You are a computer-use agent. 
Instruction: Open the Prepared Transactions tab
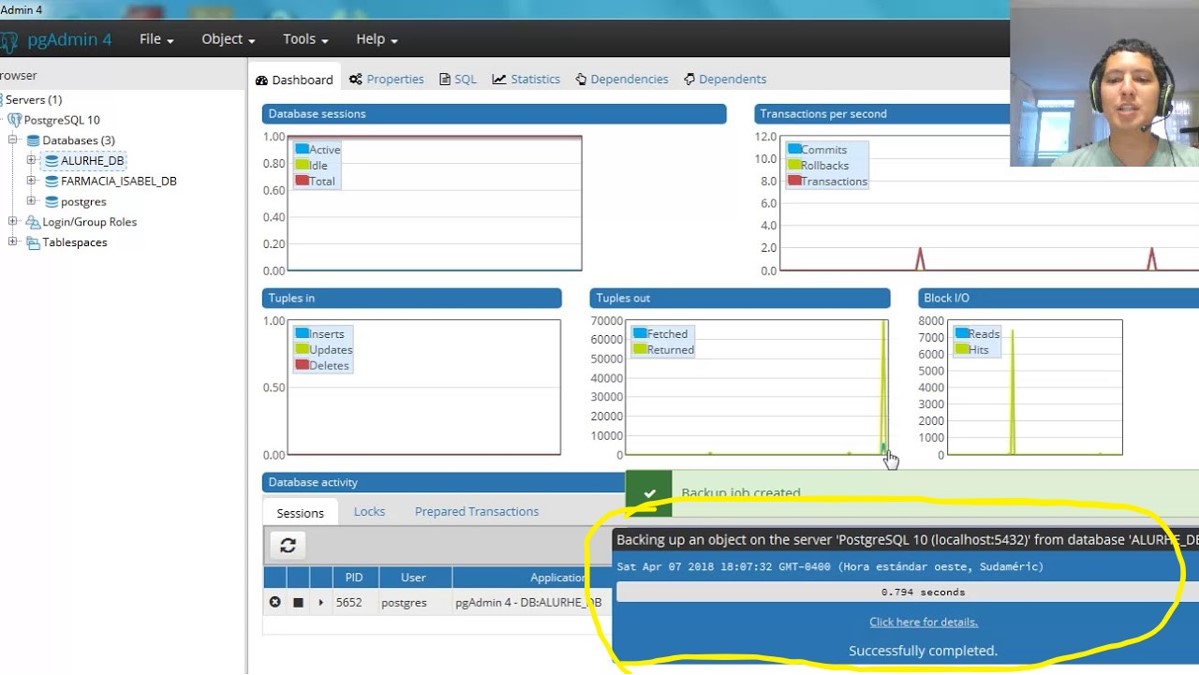click(476, 511)
